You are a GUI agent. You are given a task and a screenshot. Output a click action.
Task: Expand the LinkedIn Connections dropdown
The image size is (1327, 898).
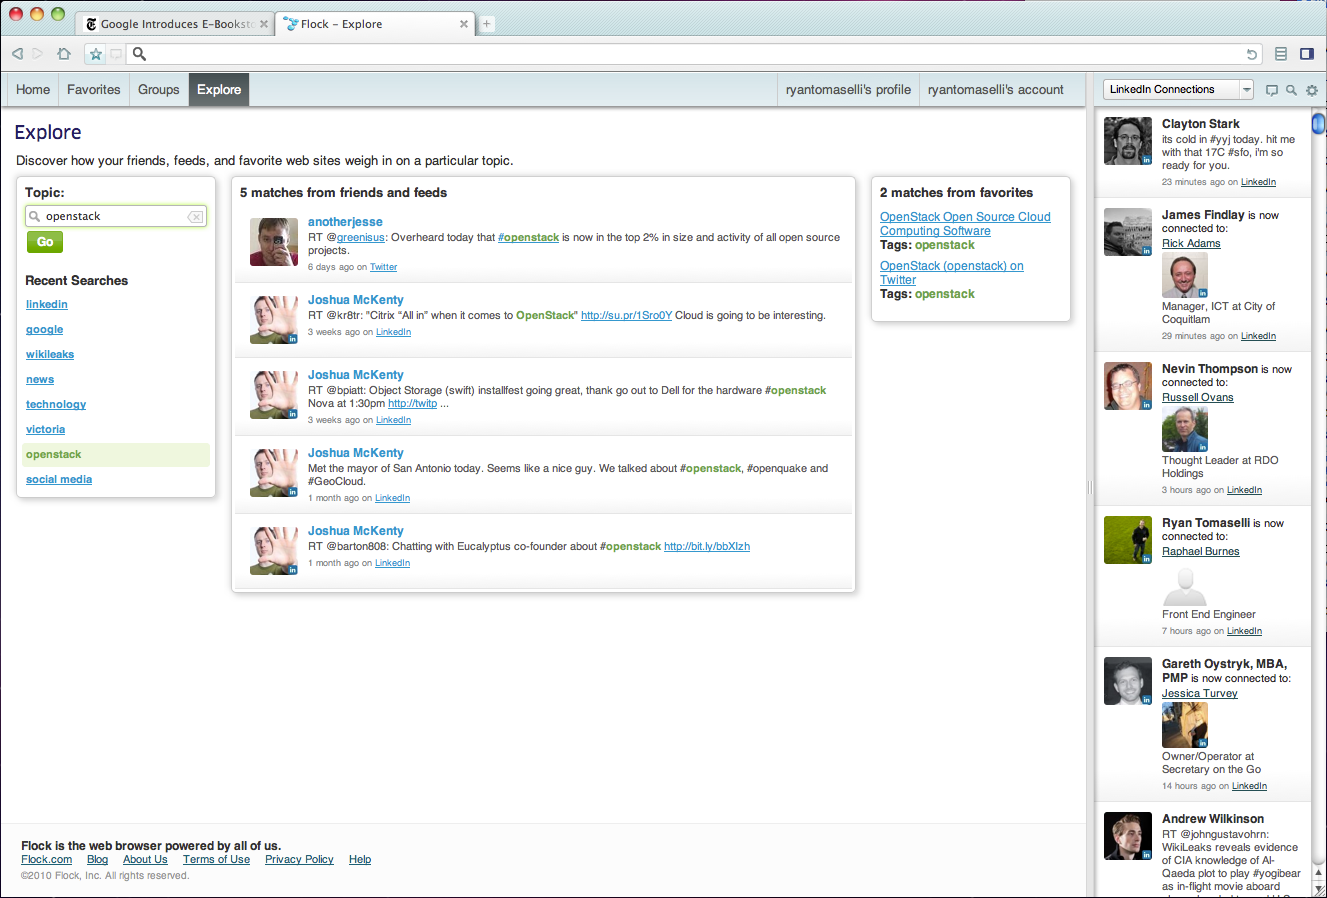pos(1246,90)
